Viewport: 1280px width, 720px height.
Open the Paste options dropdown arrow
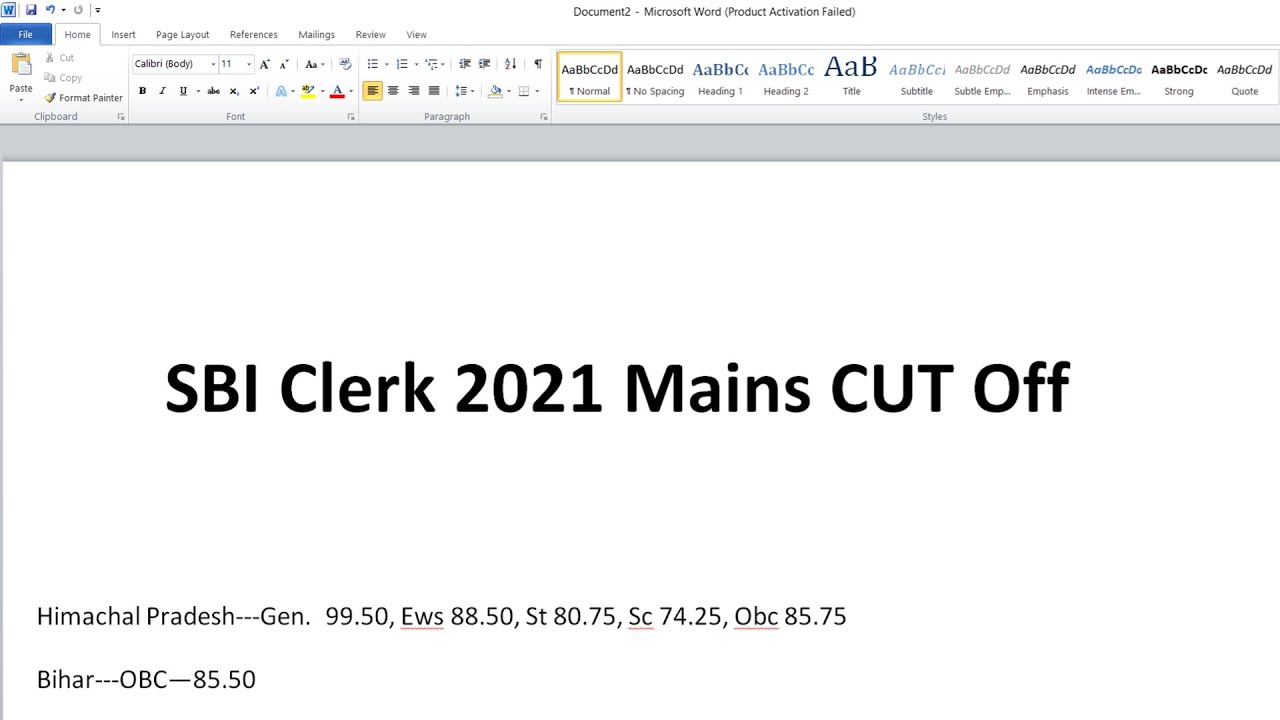click(x=21, y=99)
